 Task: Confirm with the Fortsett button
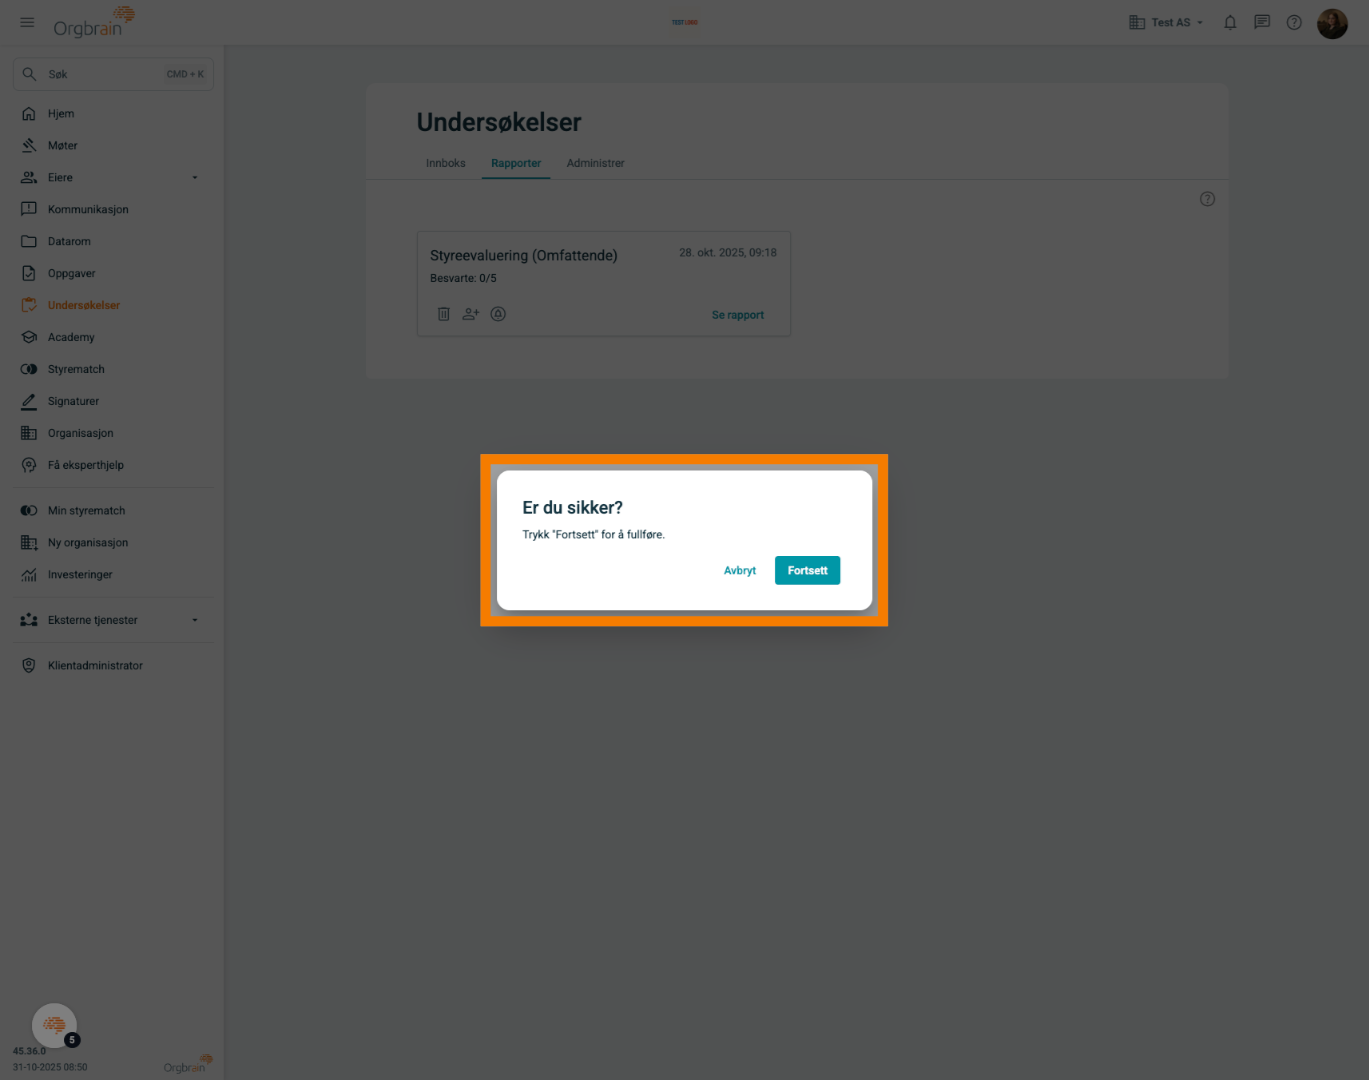[808, 571]
